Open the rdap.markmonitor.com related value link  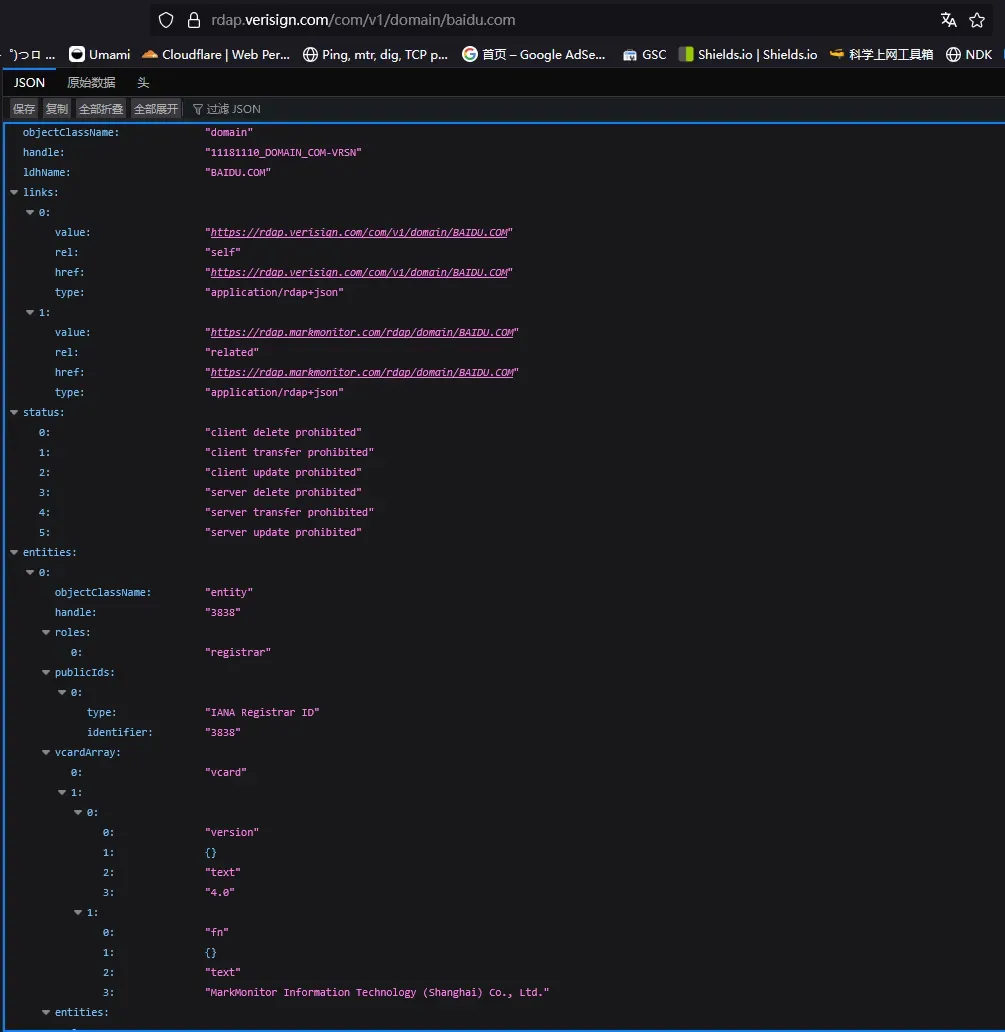tap(361, 332)
